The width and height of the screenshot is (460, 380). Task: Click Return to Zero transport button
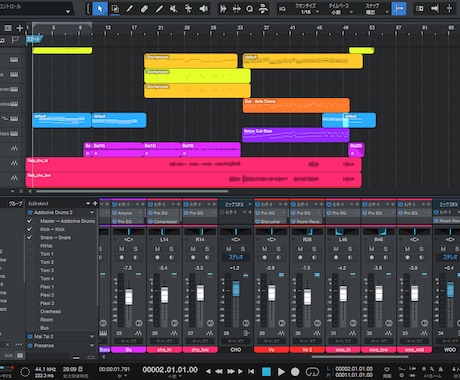click(251, 371)
